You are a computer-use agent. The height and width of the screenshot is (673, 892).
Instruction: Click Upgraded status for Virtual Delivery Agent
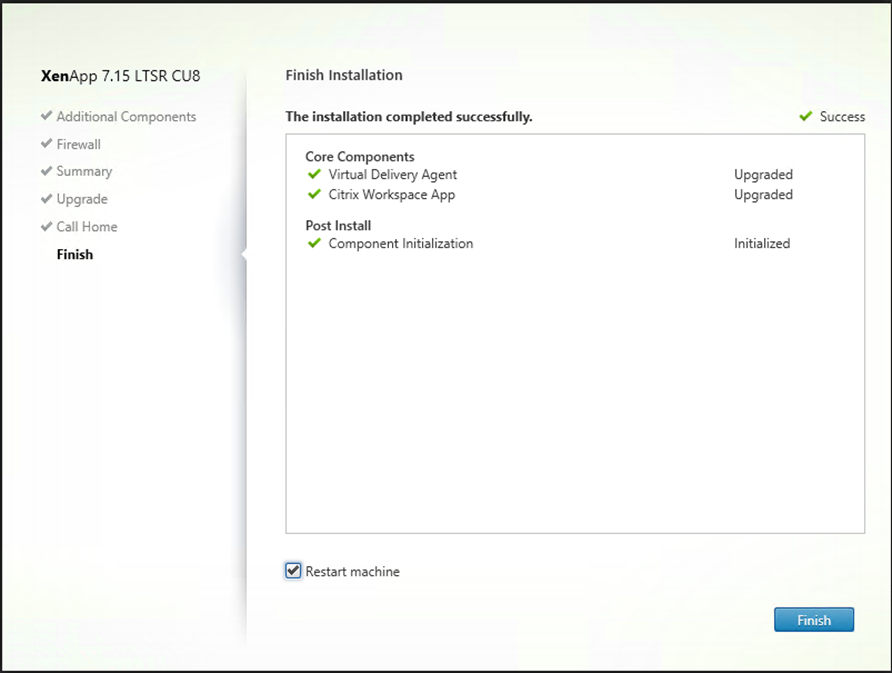tap(763, 175)
